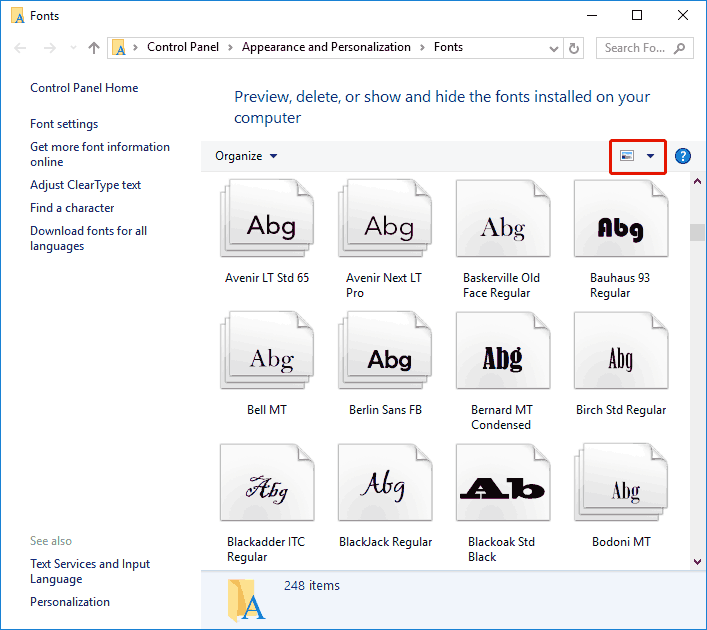This screenshot has height=630, width=707.
Task: Click the change view icon button
Action: [x=627, y=156]
